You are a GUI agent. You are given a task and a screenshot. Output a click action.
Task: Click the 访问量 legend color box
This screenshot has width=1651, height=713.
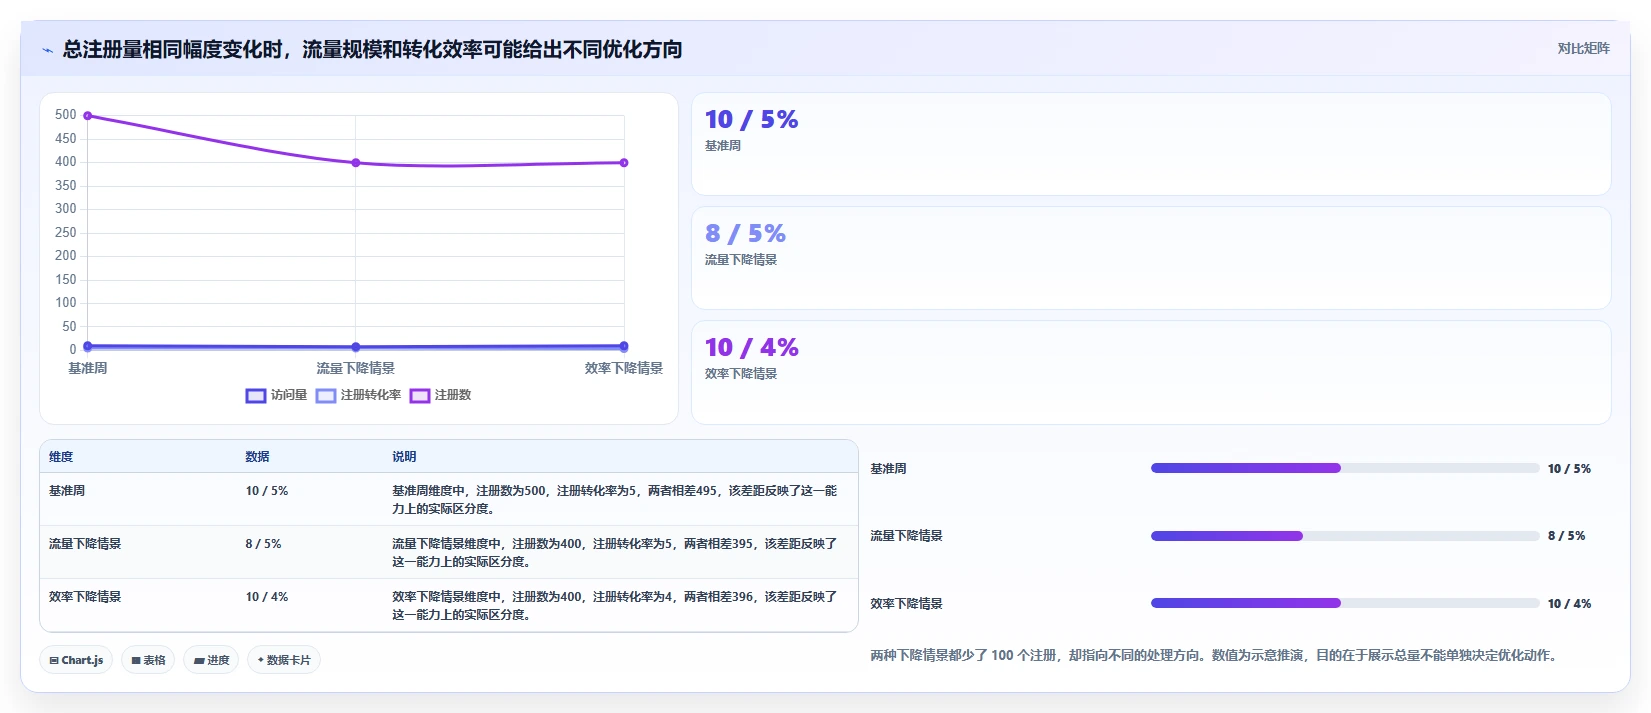[x=256, y=396]
